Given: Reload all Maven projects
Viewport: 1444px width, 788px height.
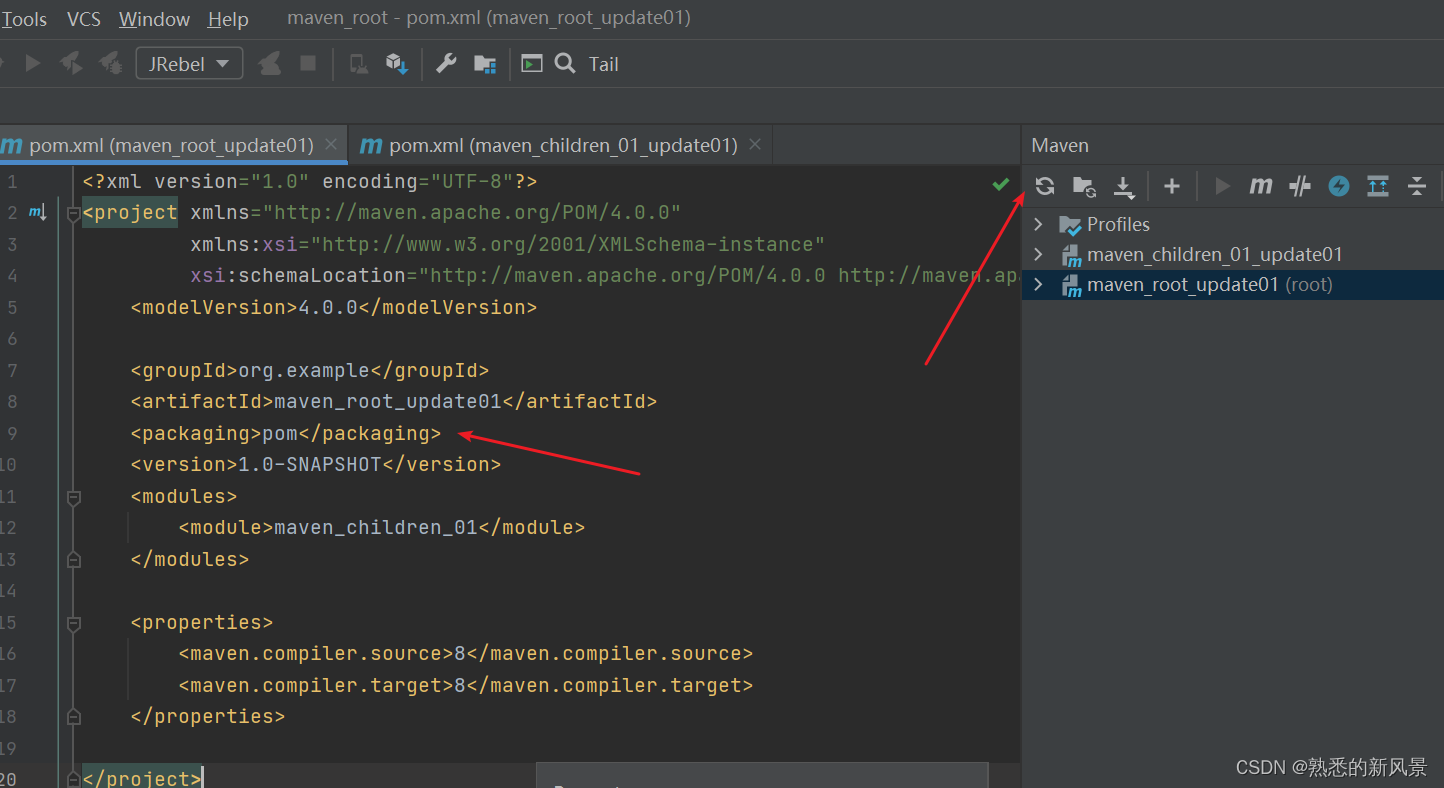Looking at the screenshot, I should (1045, 186).
